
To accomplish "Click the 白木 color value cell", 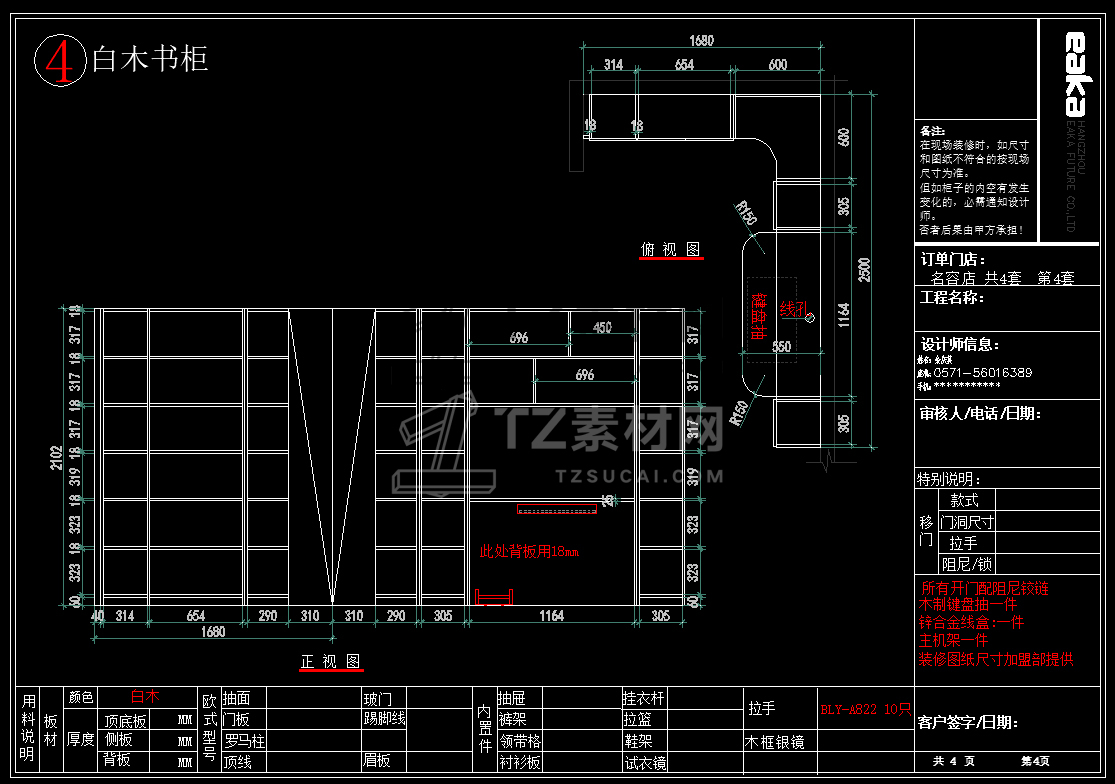I will [146, 697].
